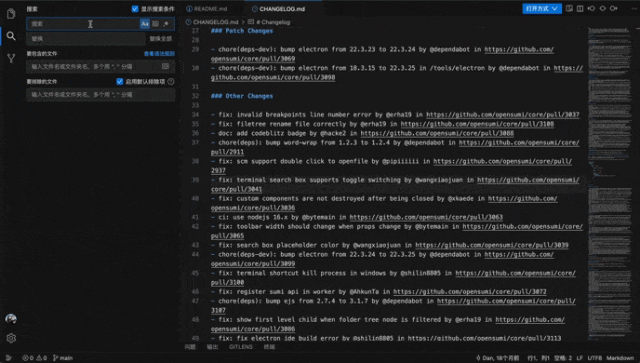Viewport: 640px width, 363px height.
Task: Click split editor icon
Action: 580,9
